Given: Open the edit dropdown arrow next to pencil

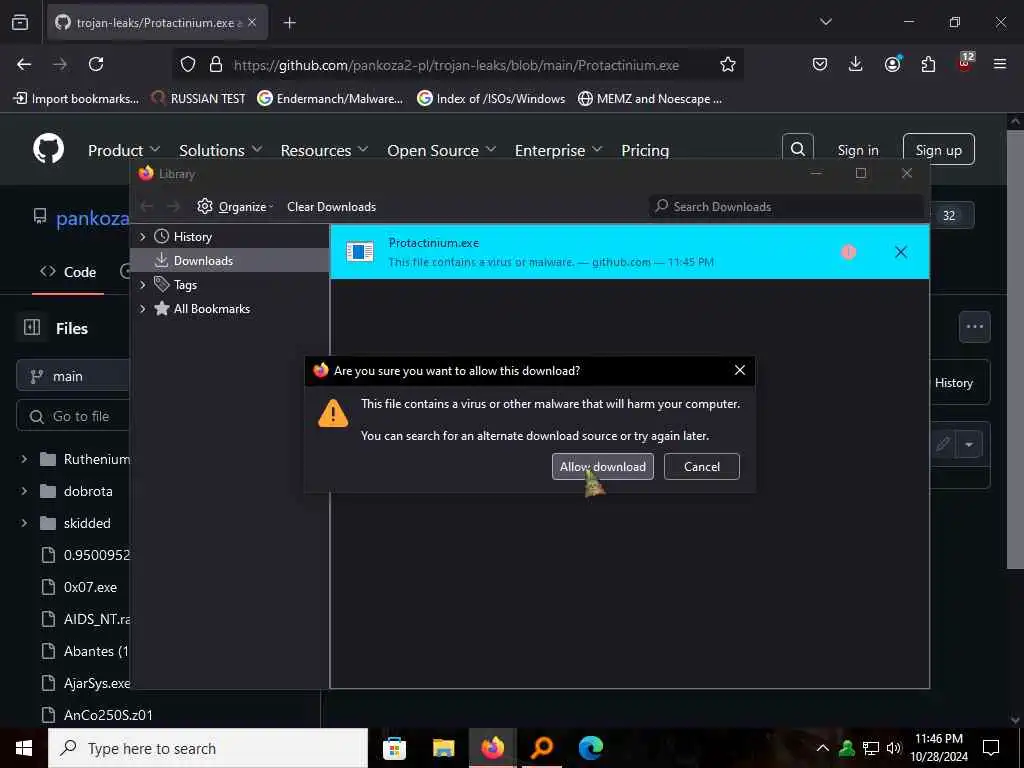Looking at the screenshot, I should 969,445.
